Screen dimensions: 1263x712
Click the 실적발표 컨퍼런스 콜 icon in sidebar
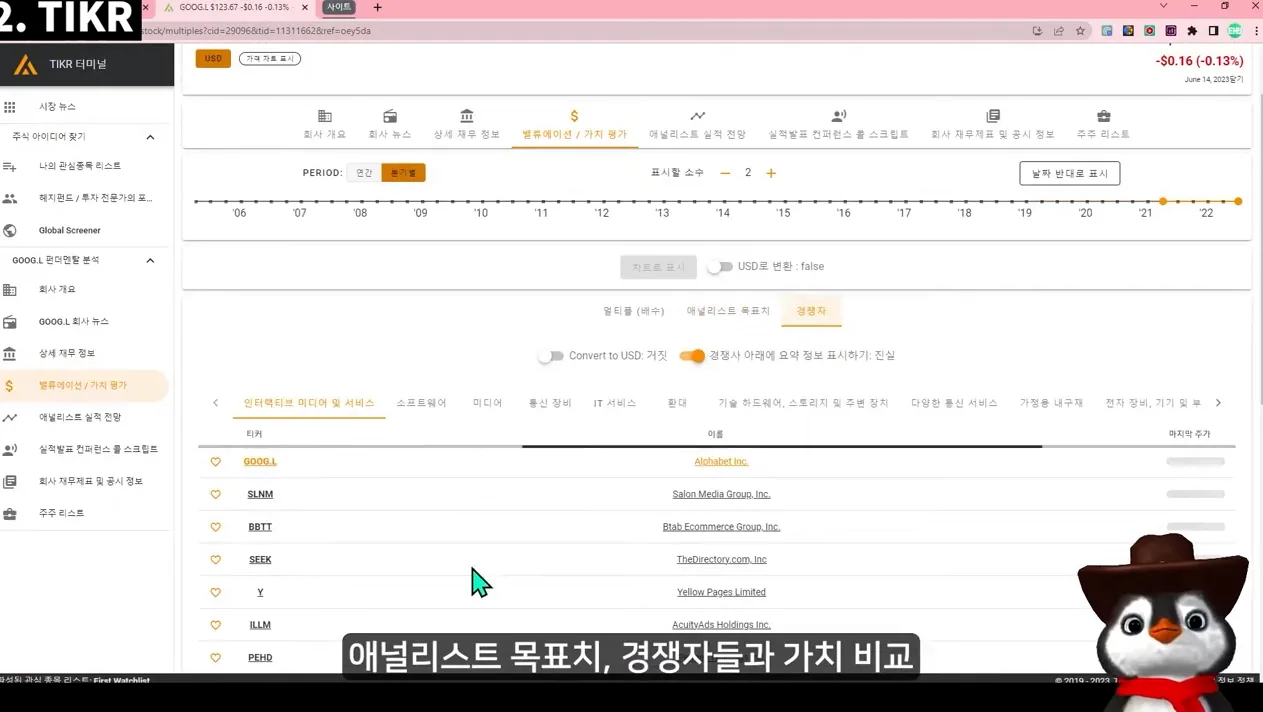[x=10, y=449]
